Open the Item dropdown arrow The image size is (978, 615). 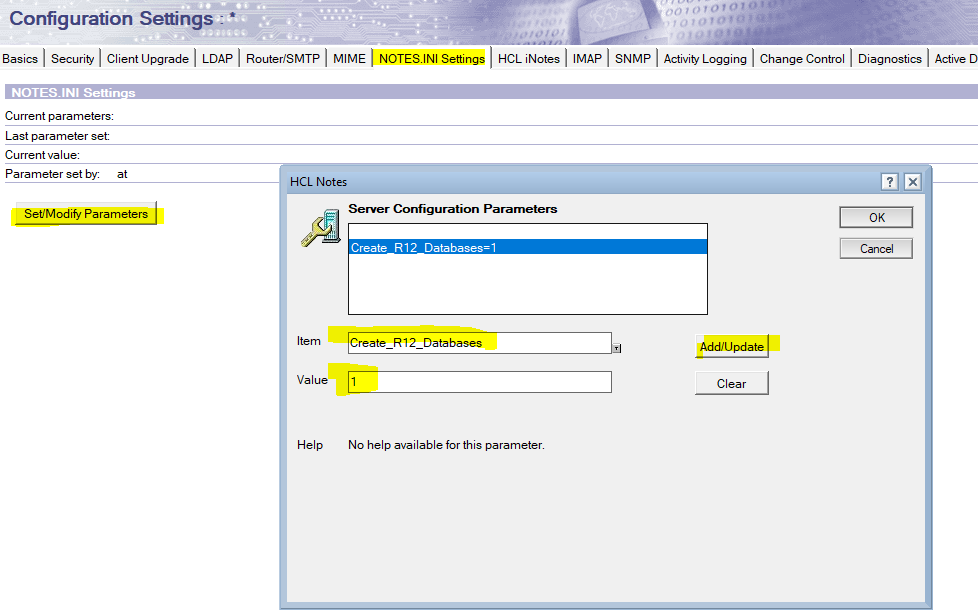(616, 348)
